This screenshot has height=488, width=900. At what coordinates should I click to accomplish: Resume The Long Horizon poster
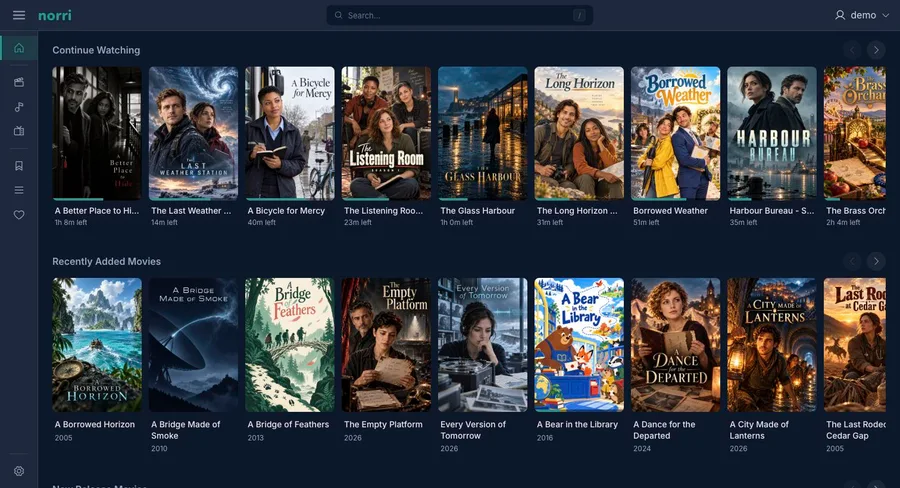tap(579, 133)
